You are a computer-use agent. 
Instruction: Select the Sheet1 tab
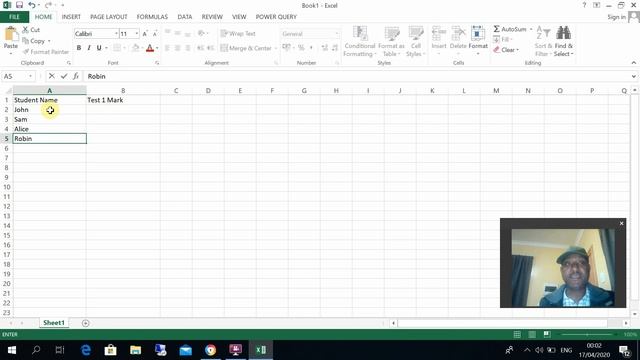(x=54, y=322)
